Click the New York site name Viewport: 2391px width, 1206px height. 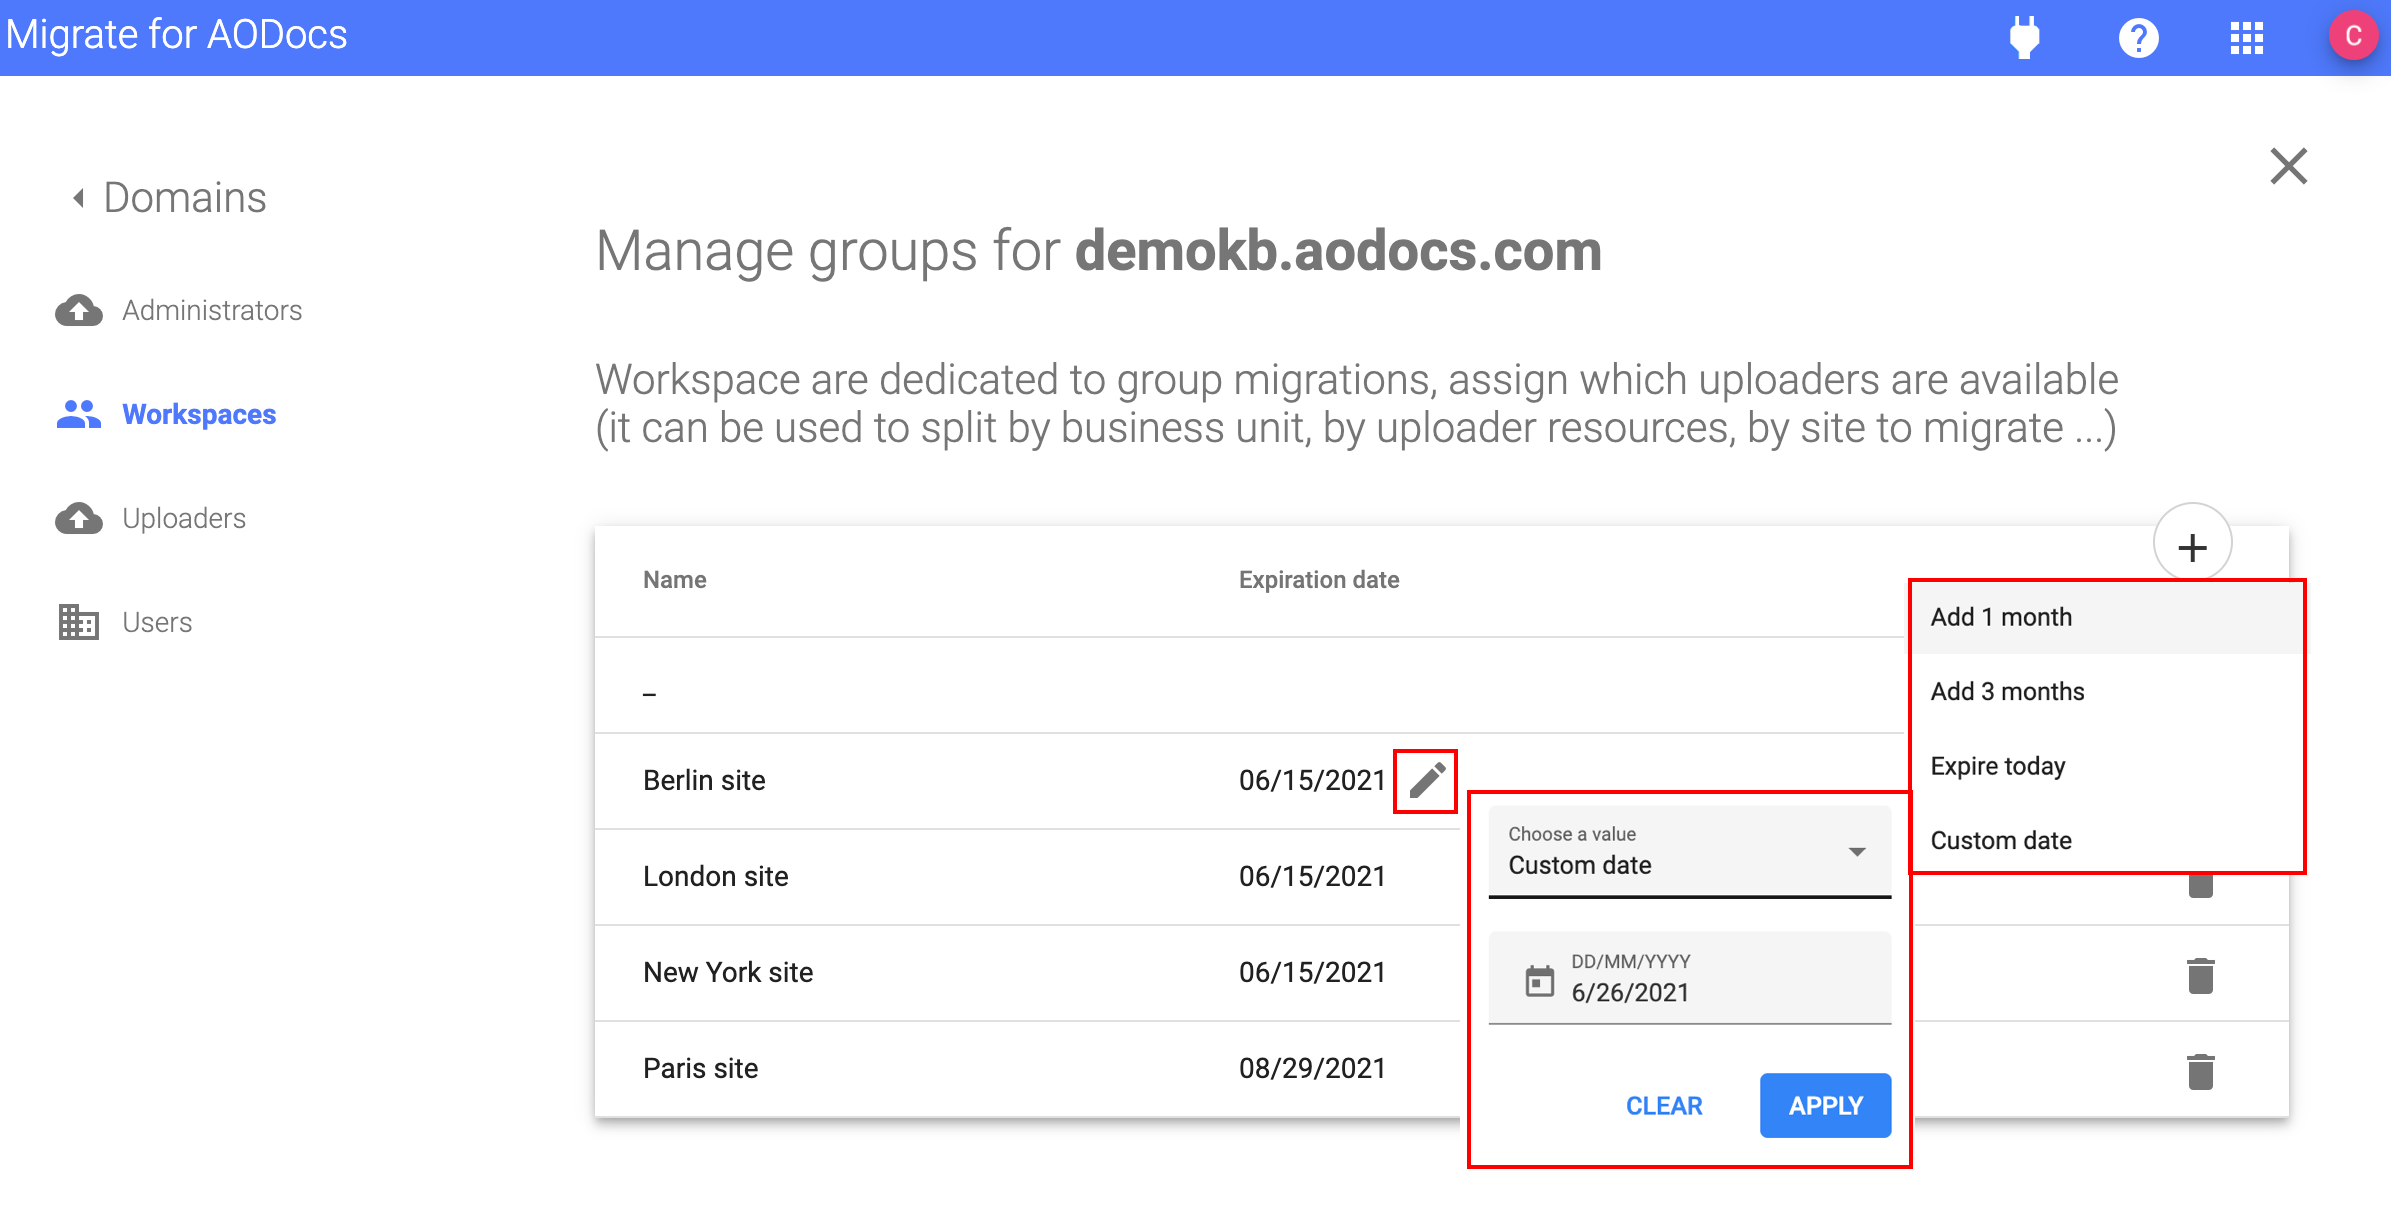728,973
